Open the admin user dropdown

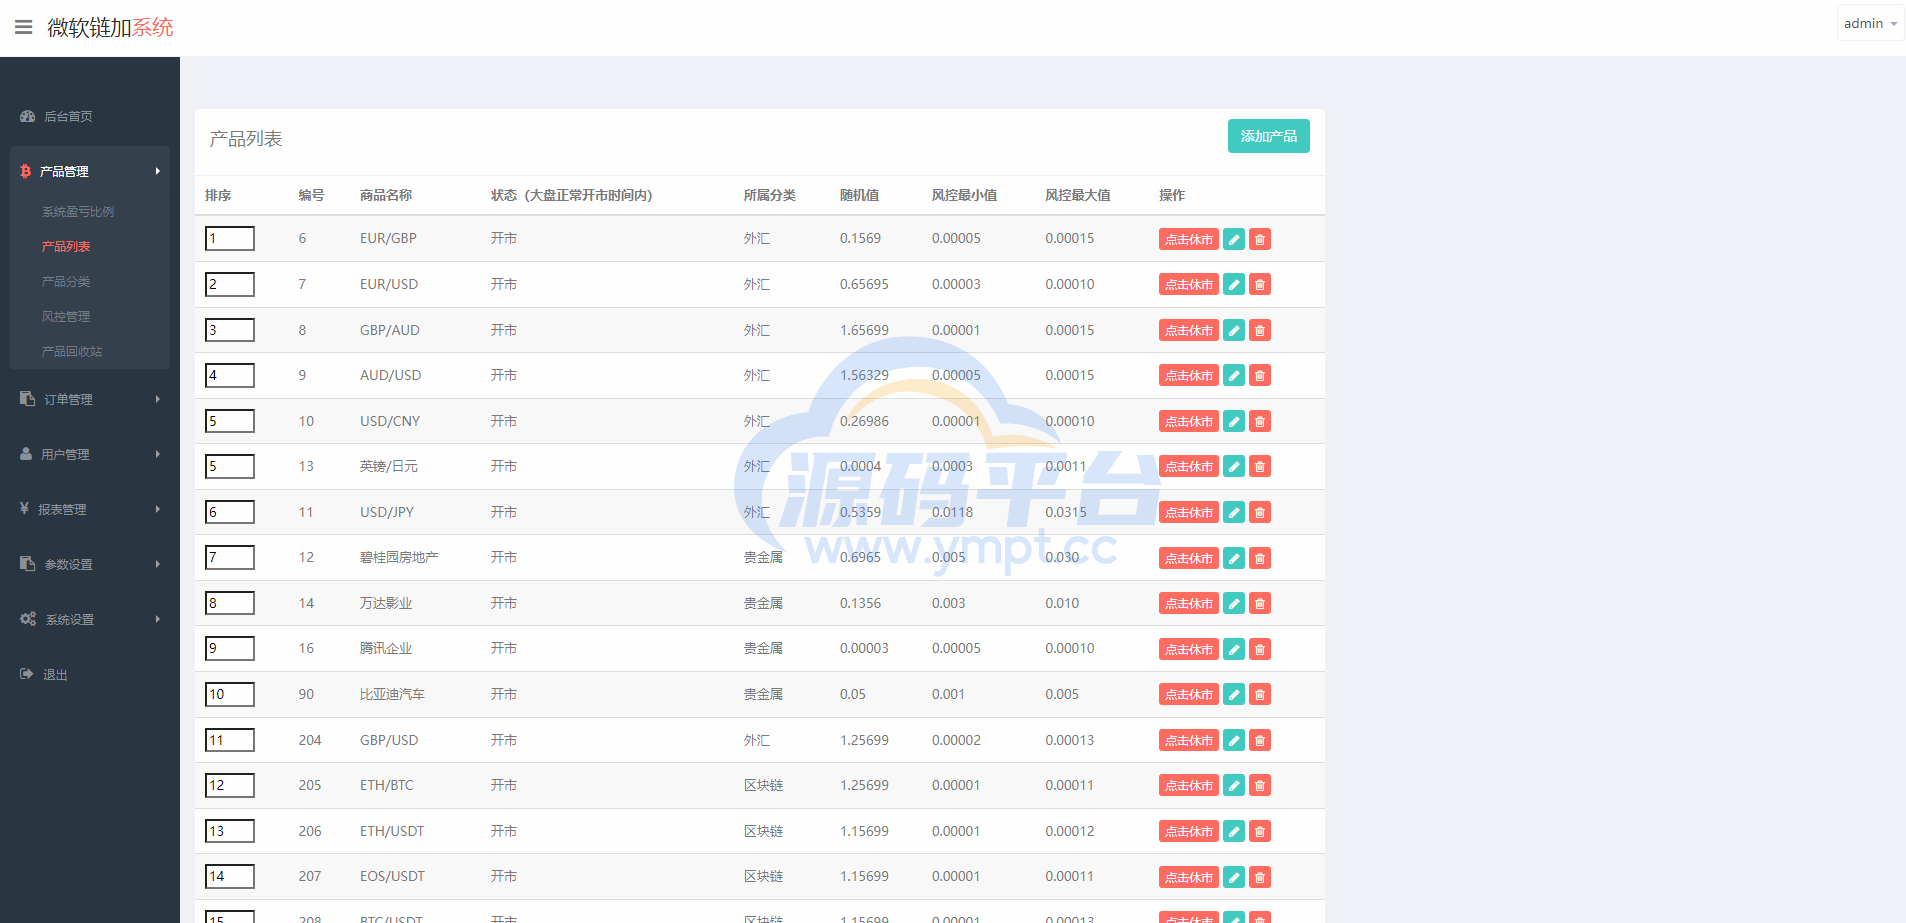click(1870, 23)
